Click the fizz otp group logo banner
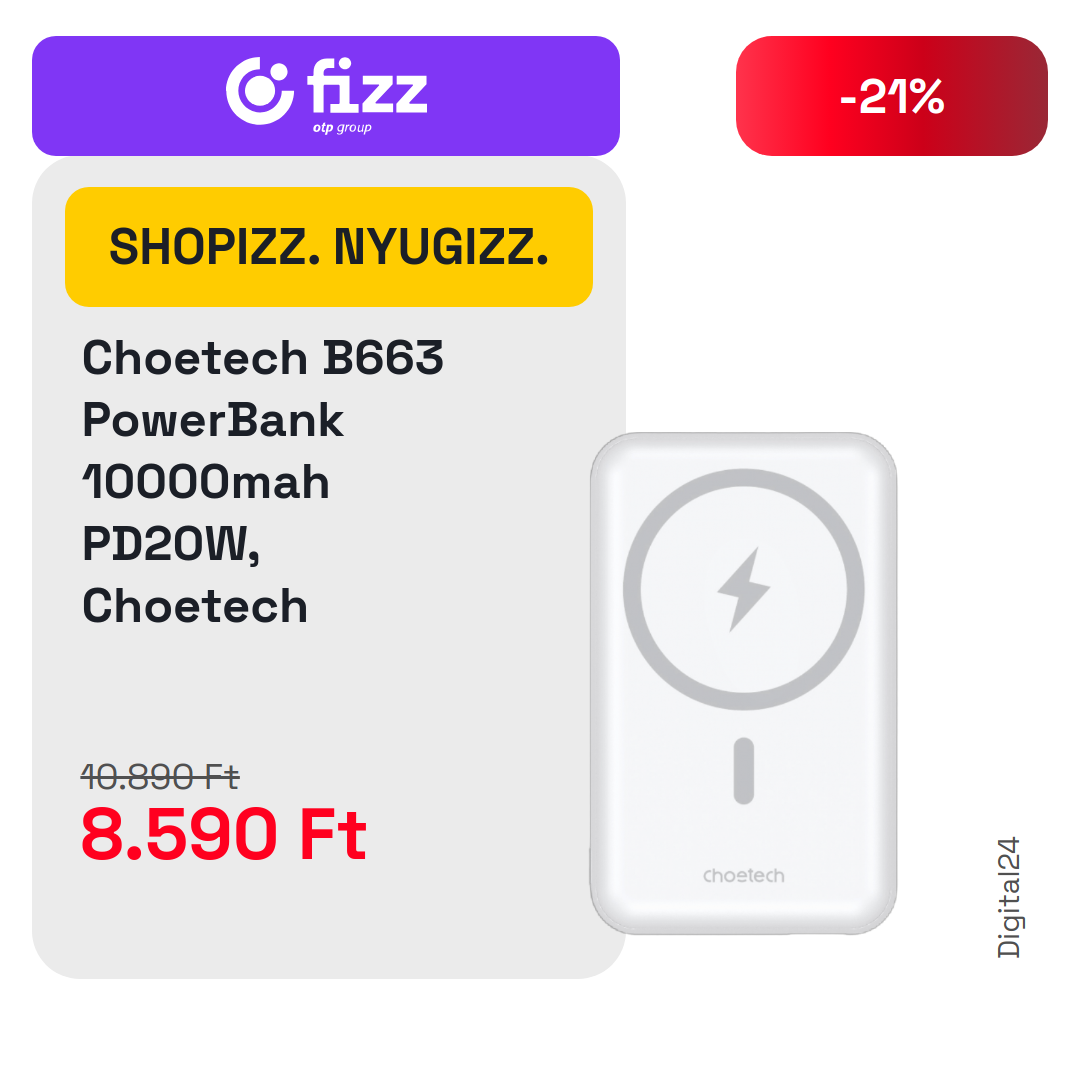Viewport: 1080px width, 1080px height. click(326, 96)
